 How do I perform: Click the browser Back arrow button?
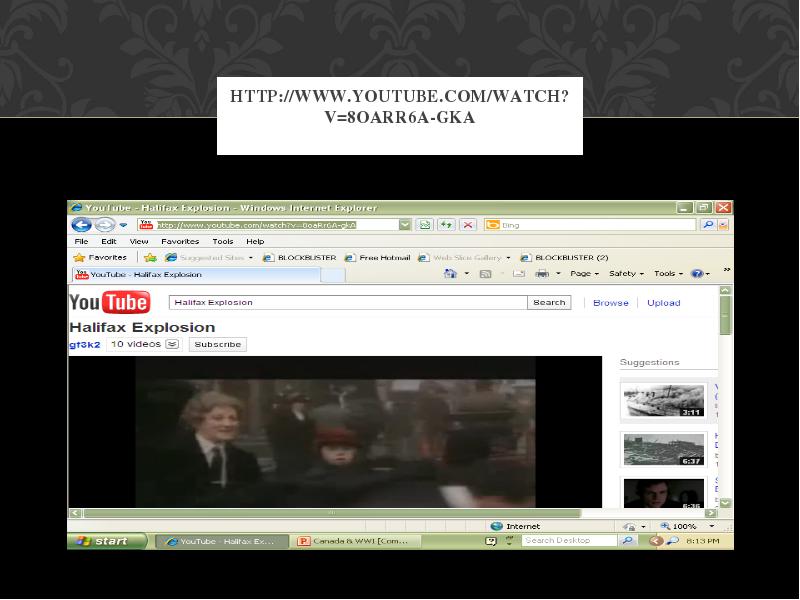(x=81, y=224)
